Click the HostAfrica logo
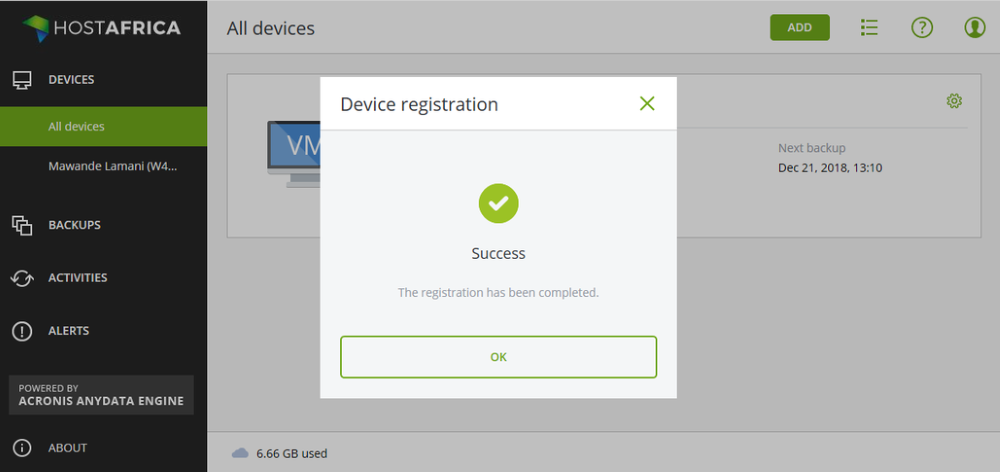The image size is (1000, 472). coord(101,27)
